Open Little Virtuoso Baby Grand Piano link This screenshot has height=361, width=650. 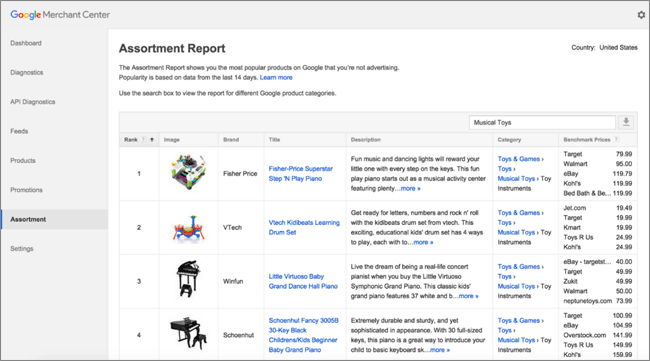pos(303,281)
